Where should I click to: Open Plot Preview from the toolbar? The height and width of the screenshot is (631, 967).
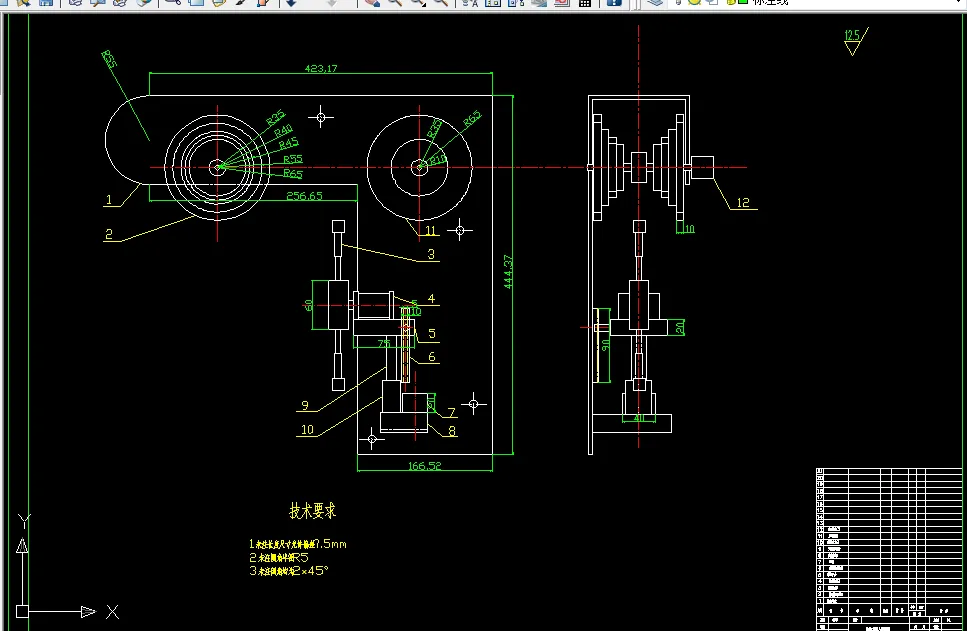coord(97,2)
